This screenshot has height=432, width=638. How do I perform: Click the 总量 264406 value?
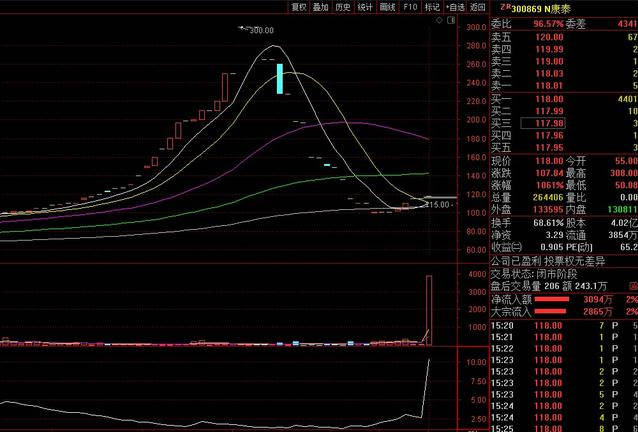pos(548,198)
